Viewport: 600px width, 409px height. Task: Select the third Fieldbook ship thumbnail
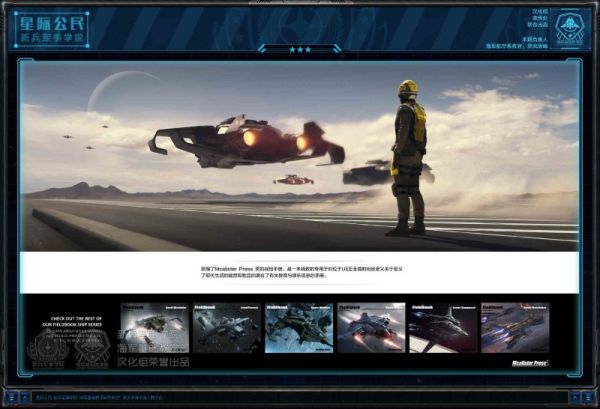click(299, 328)
